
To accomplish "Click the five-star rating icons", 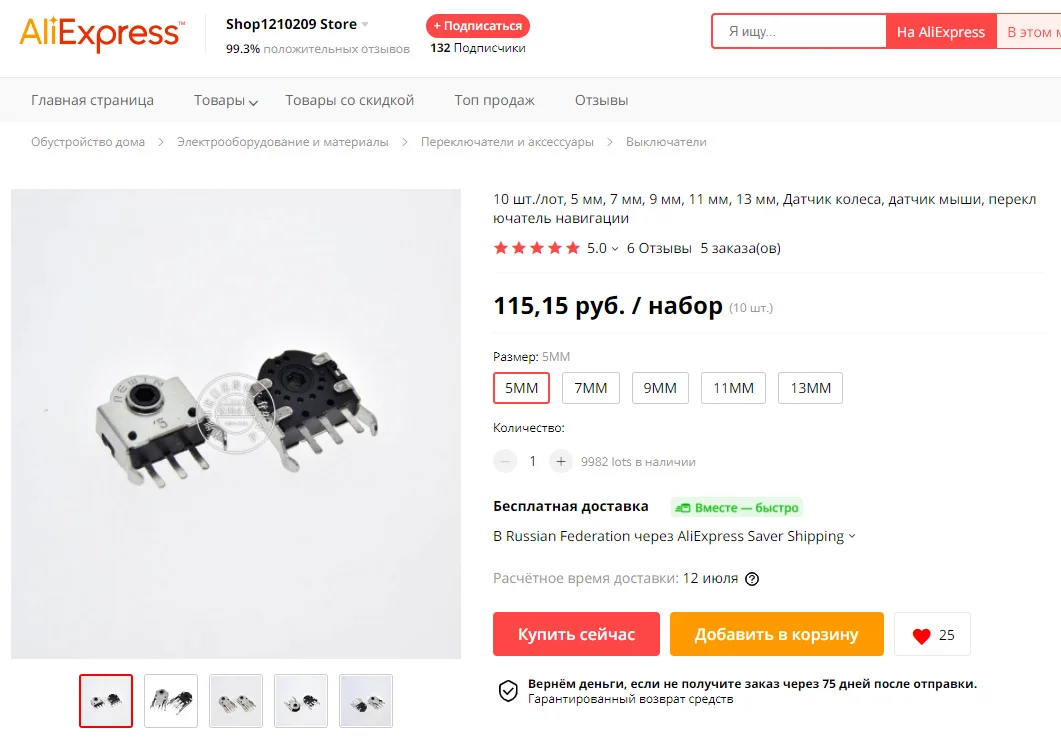I will [x=537, y=248].
